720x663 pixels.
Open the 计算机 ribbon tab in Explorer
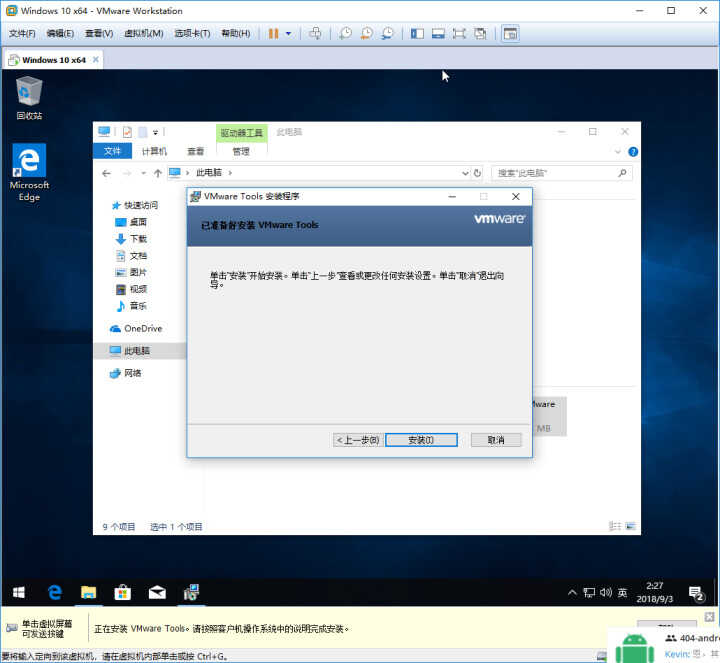click(154, 151)
